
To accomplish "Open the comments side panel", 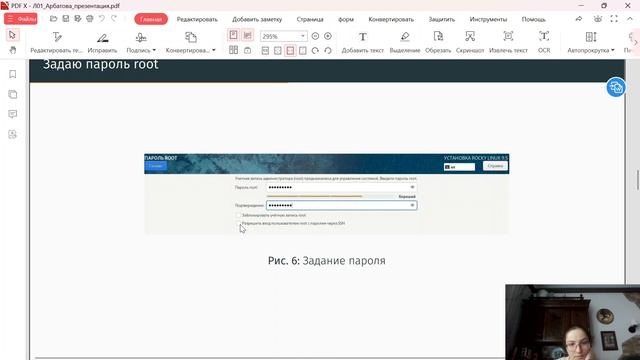I will click(x=13, y=114).
